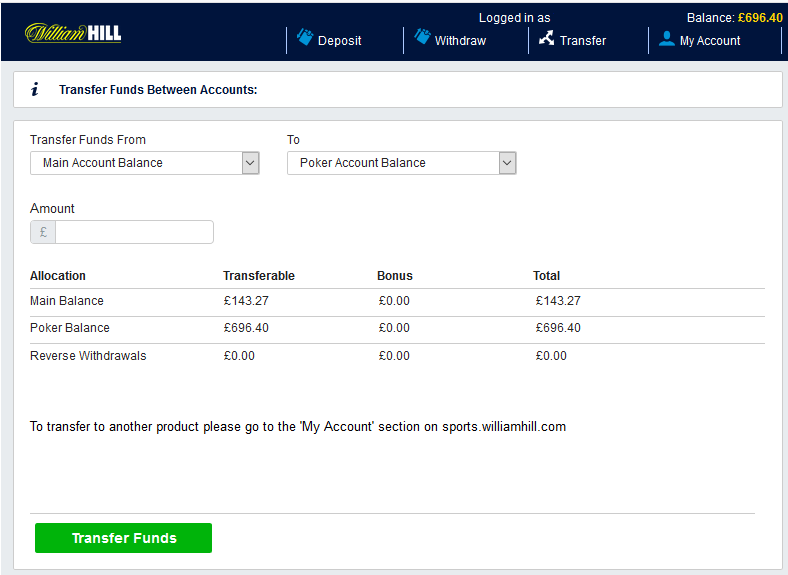Click the Withdraw cards icon
This screenshot has width=788, height=575.
pos(422,37)
